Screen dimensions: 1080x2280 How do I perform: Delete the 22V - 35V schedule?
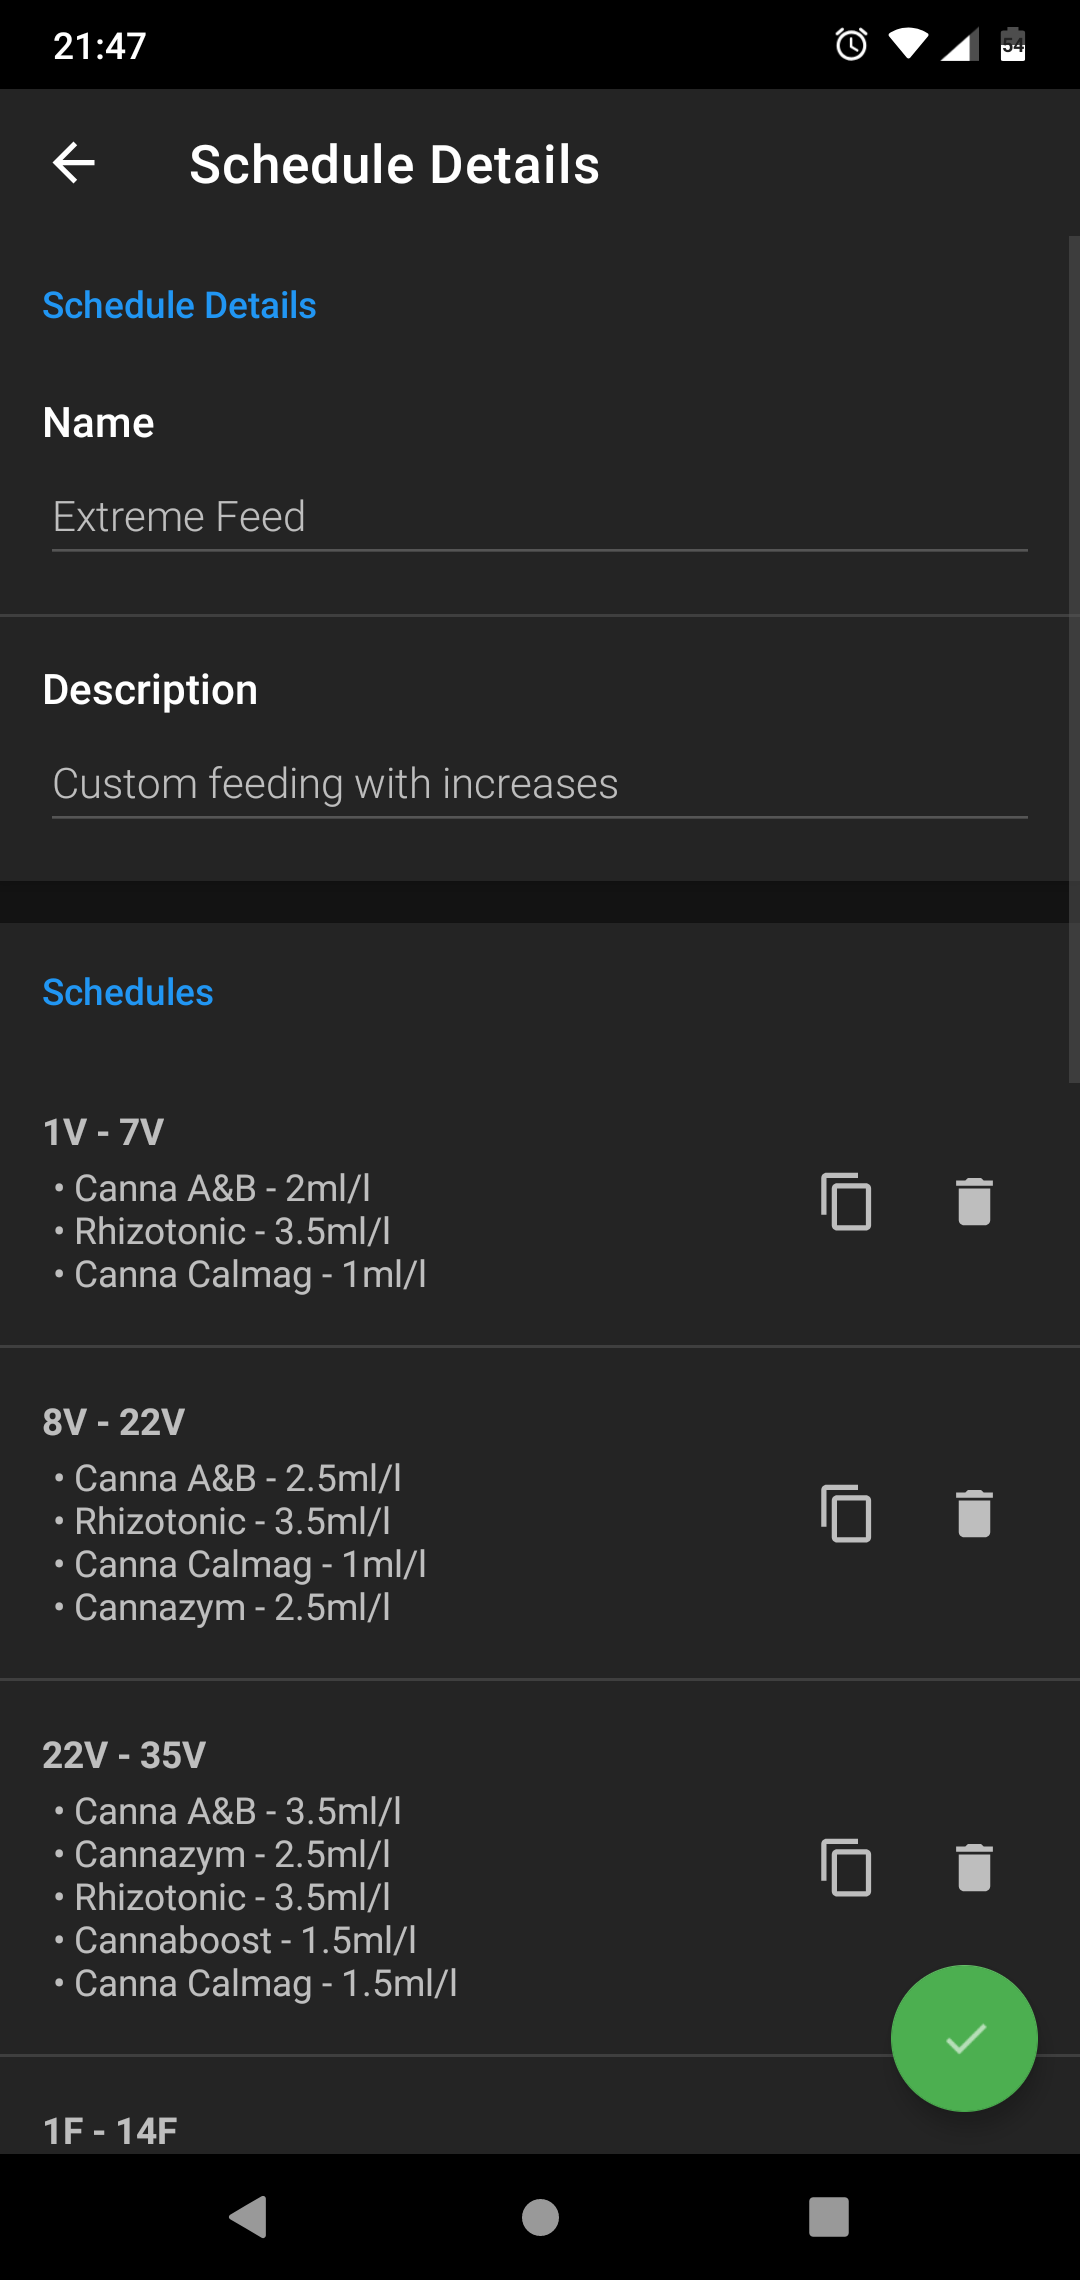973,1867
